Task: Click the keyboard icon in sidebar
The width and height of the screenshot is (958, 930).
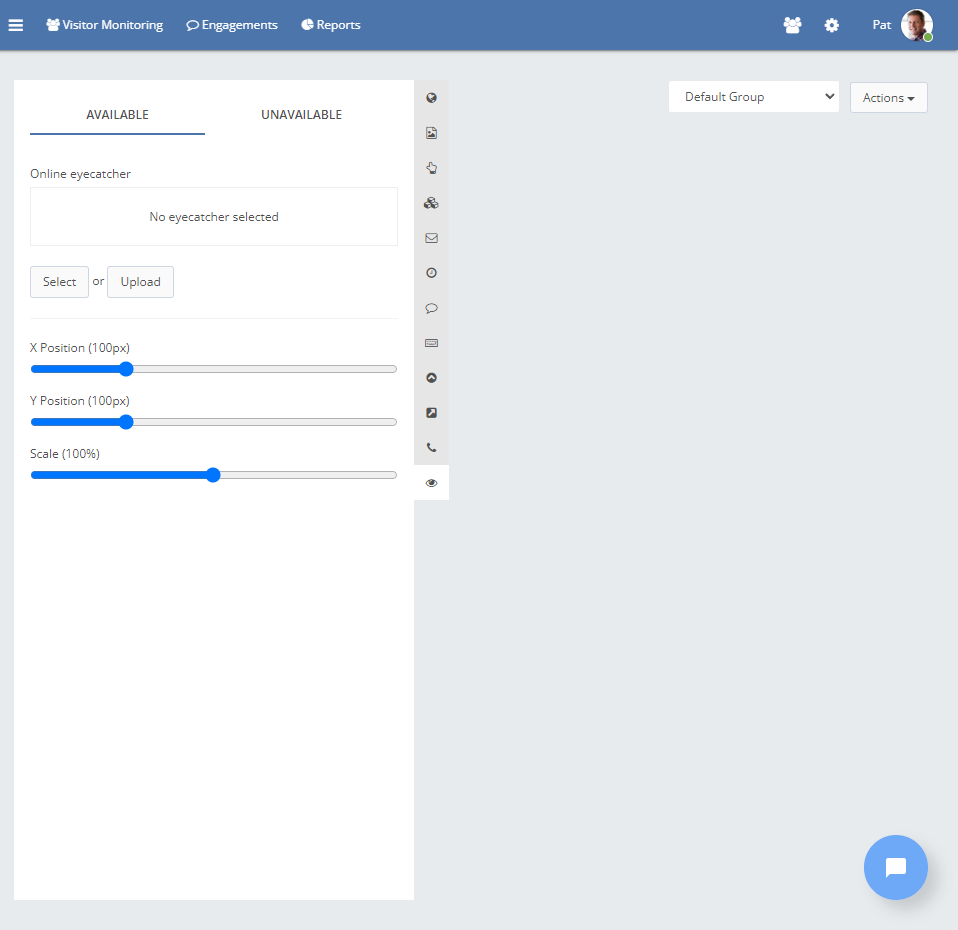Action: coord(431,343)
